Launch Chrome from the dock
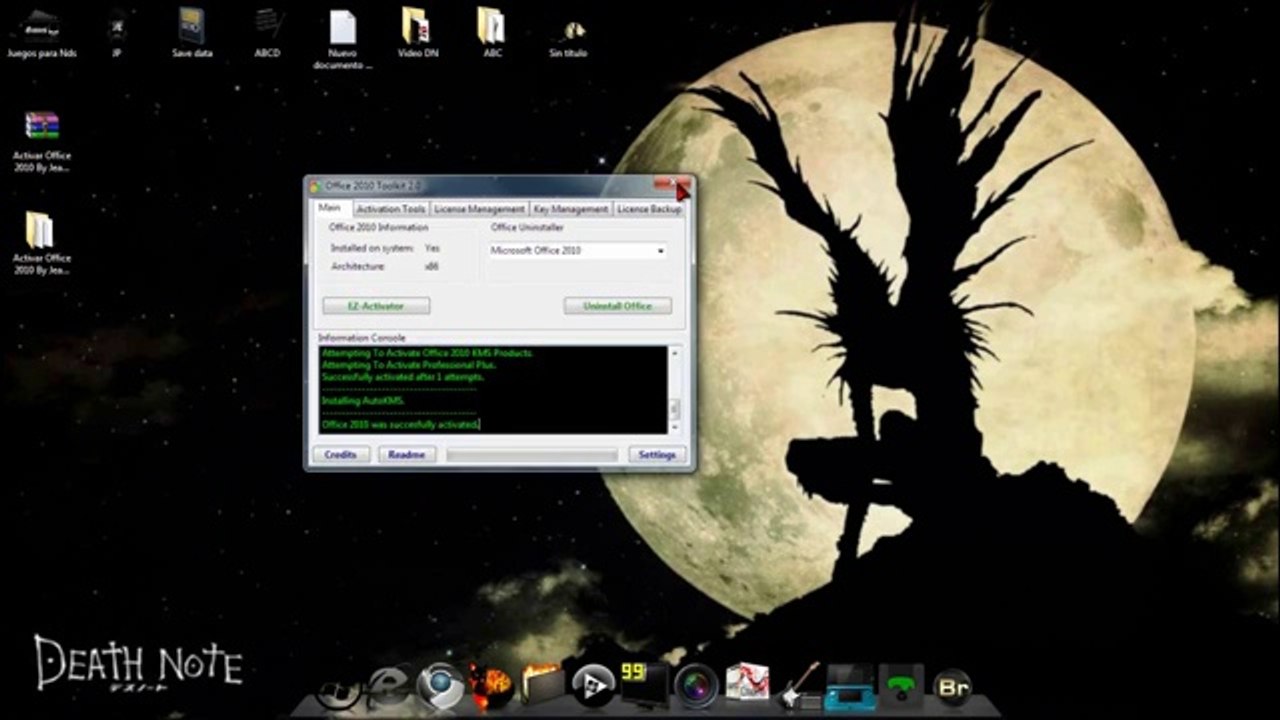 pos(441,686)
